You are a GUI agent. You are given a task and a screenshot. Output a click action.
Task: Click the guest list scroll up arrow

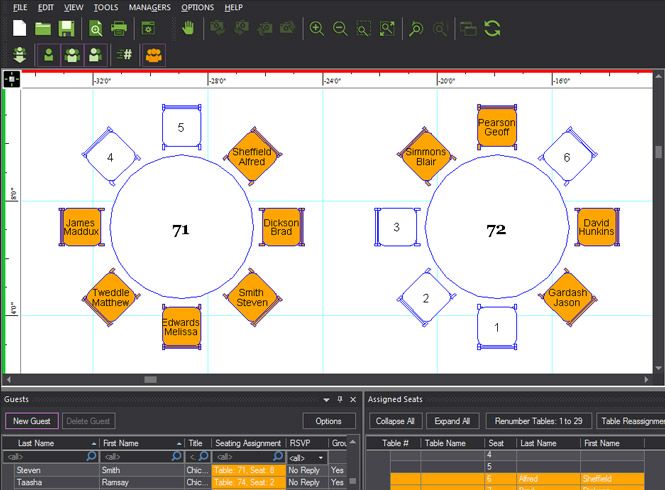coord(352,442)
